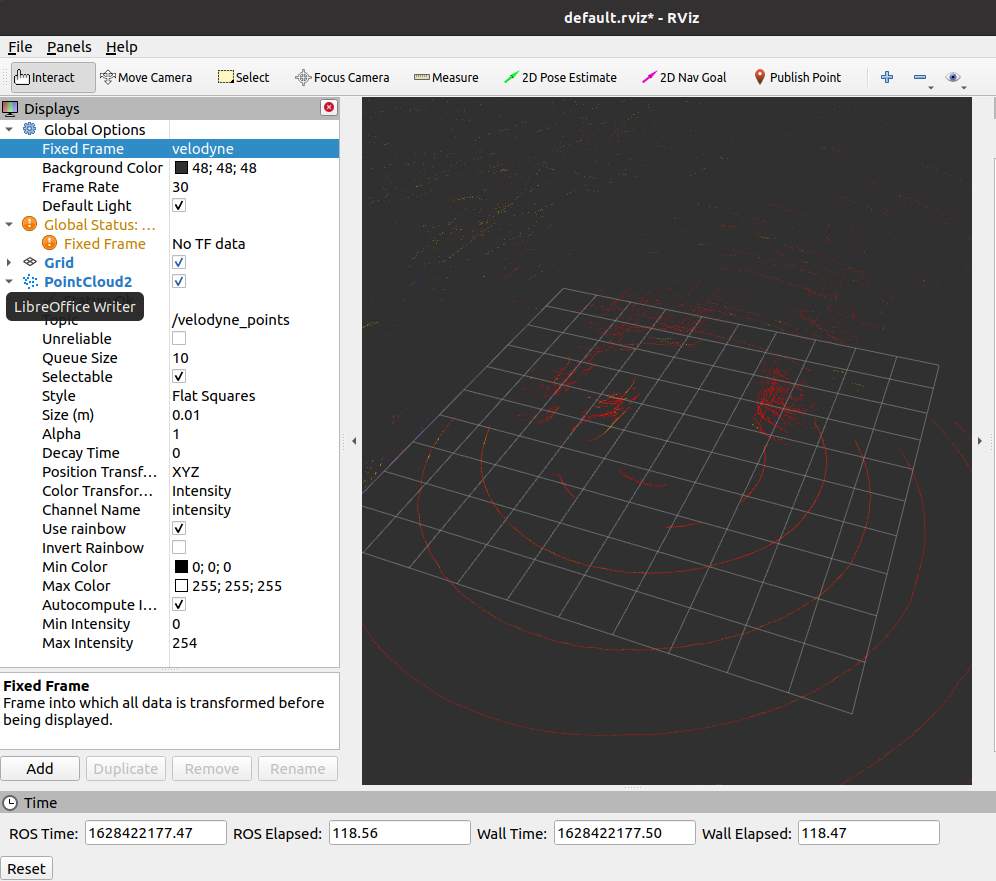Viewport: 996px width, 881px height.
Task: Open the Panels menu
Action: [69, 47]
